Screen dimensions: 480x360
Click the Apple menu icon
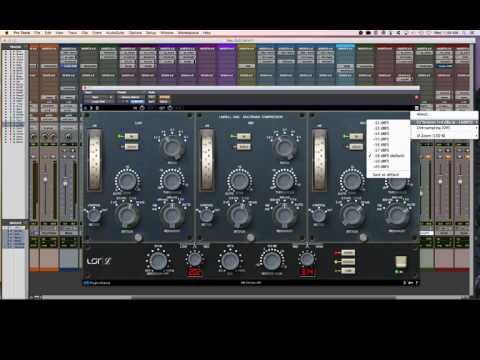tap(7, 33)
